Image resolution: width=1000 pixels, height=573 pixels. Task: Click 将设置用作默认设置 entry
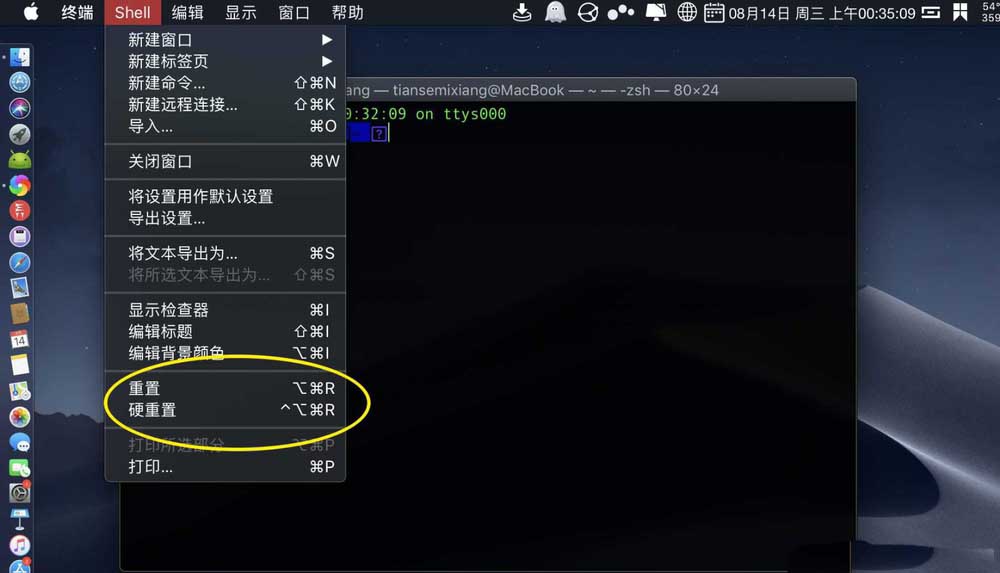coord(225,197)
